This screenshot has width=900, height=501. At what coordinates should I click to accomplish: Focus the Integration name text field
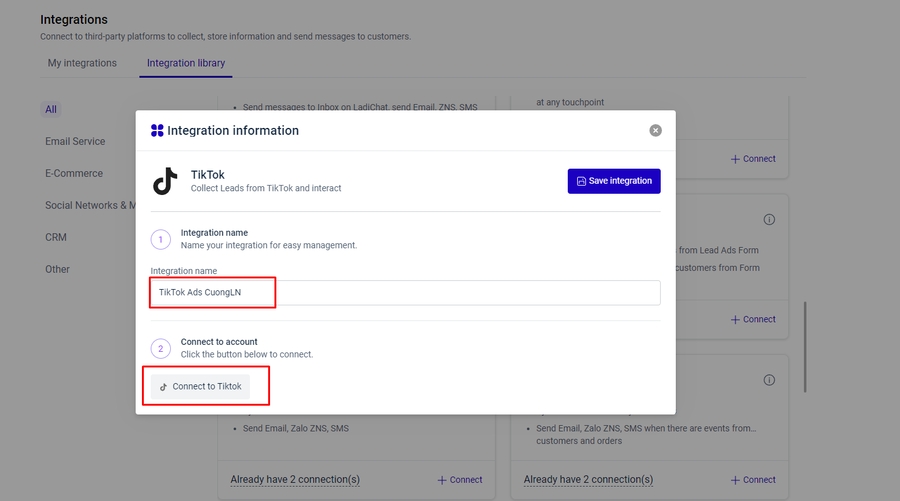[x=405, y=292]
